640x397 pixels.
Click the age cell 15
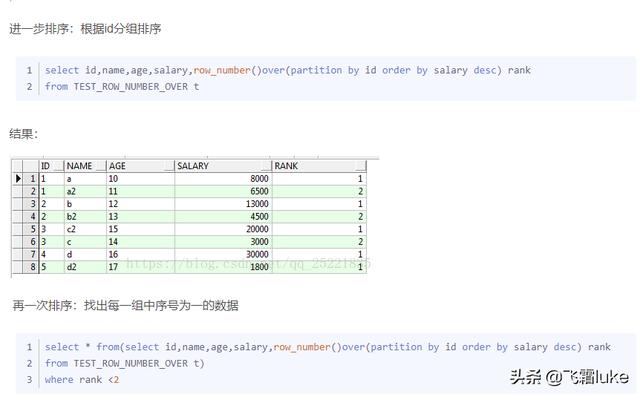(x=140, y=229)
